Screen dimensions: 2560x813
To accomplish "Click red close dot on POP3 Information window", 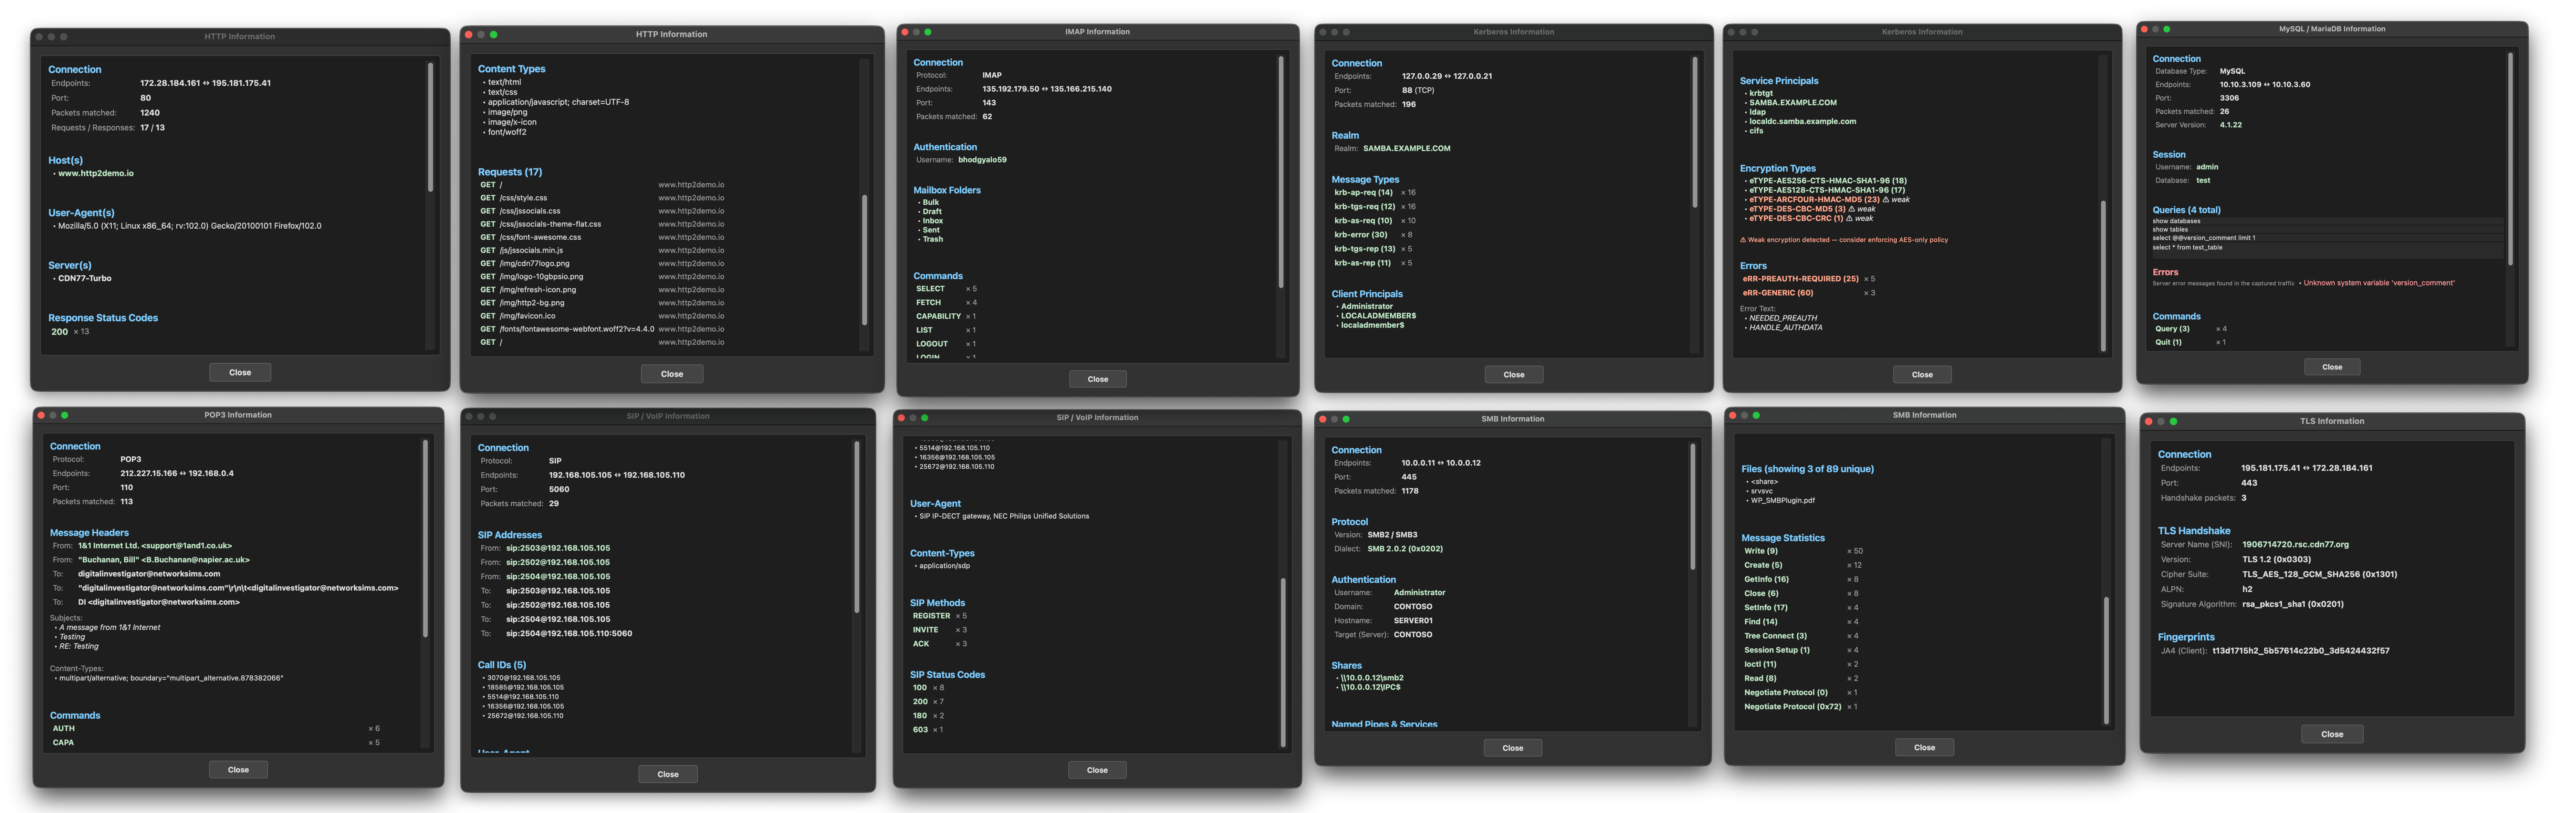I will [x=41, y=415].
